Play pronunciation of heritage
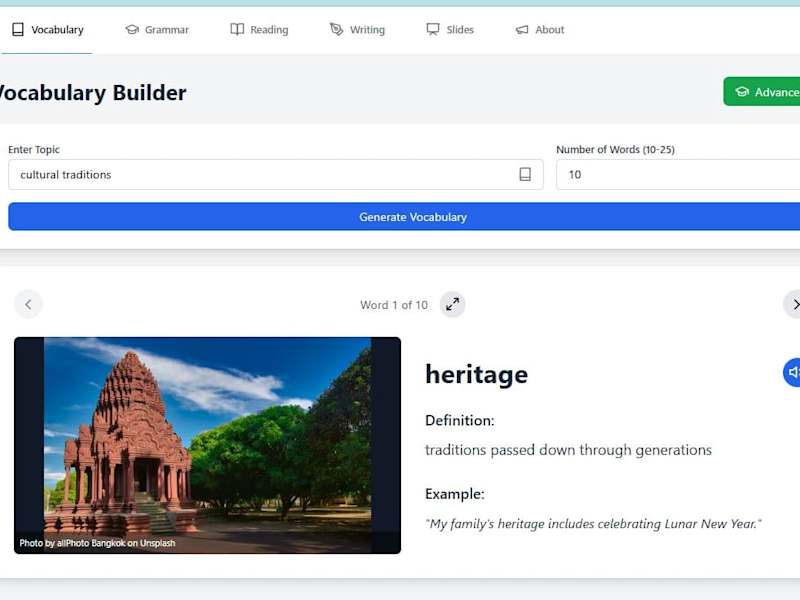This screenshot has height=600, width=800. click(792, 372)
